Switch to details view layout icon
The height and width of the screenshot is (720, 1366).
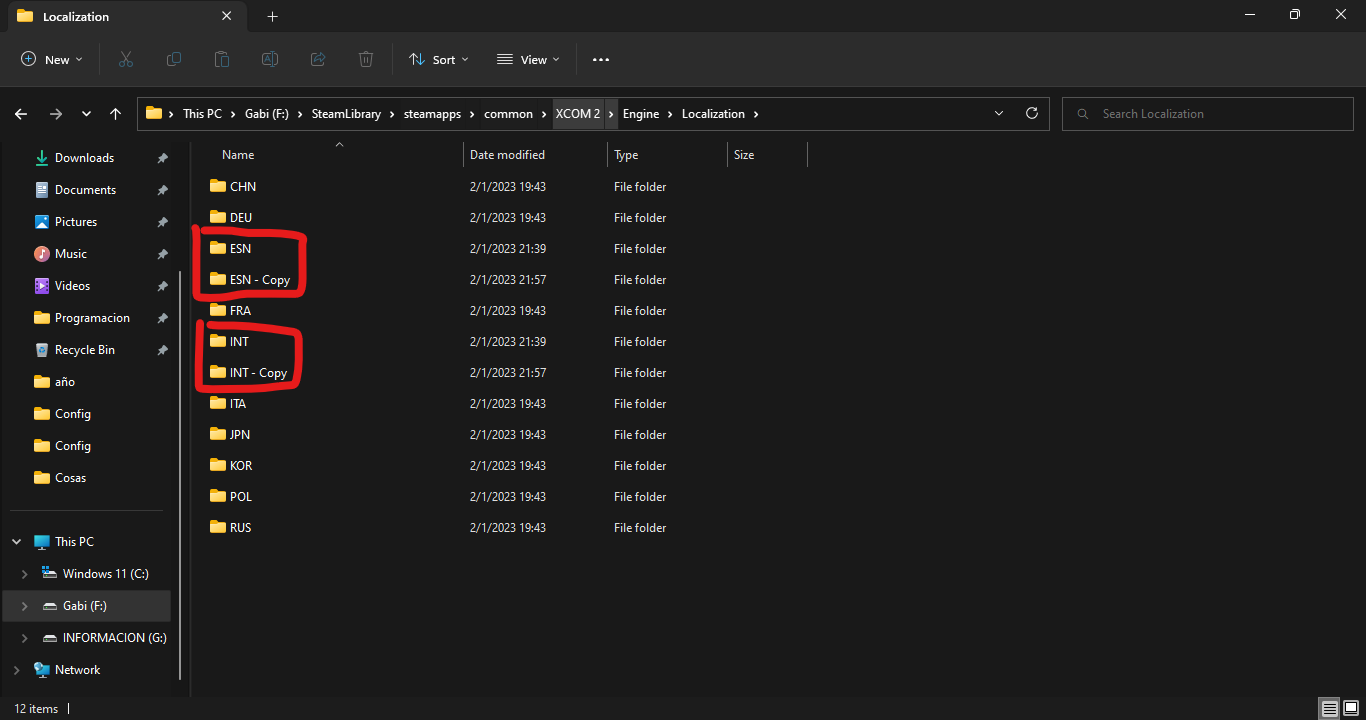(x=1330, y=709)
